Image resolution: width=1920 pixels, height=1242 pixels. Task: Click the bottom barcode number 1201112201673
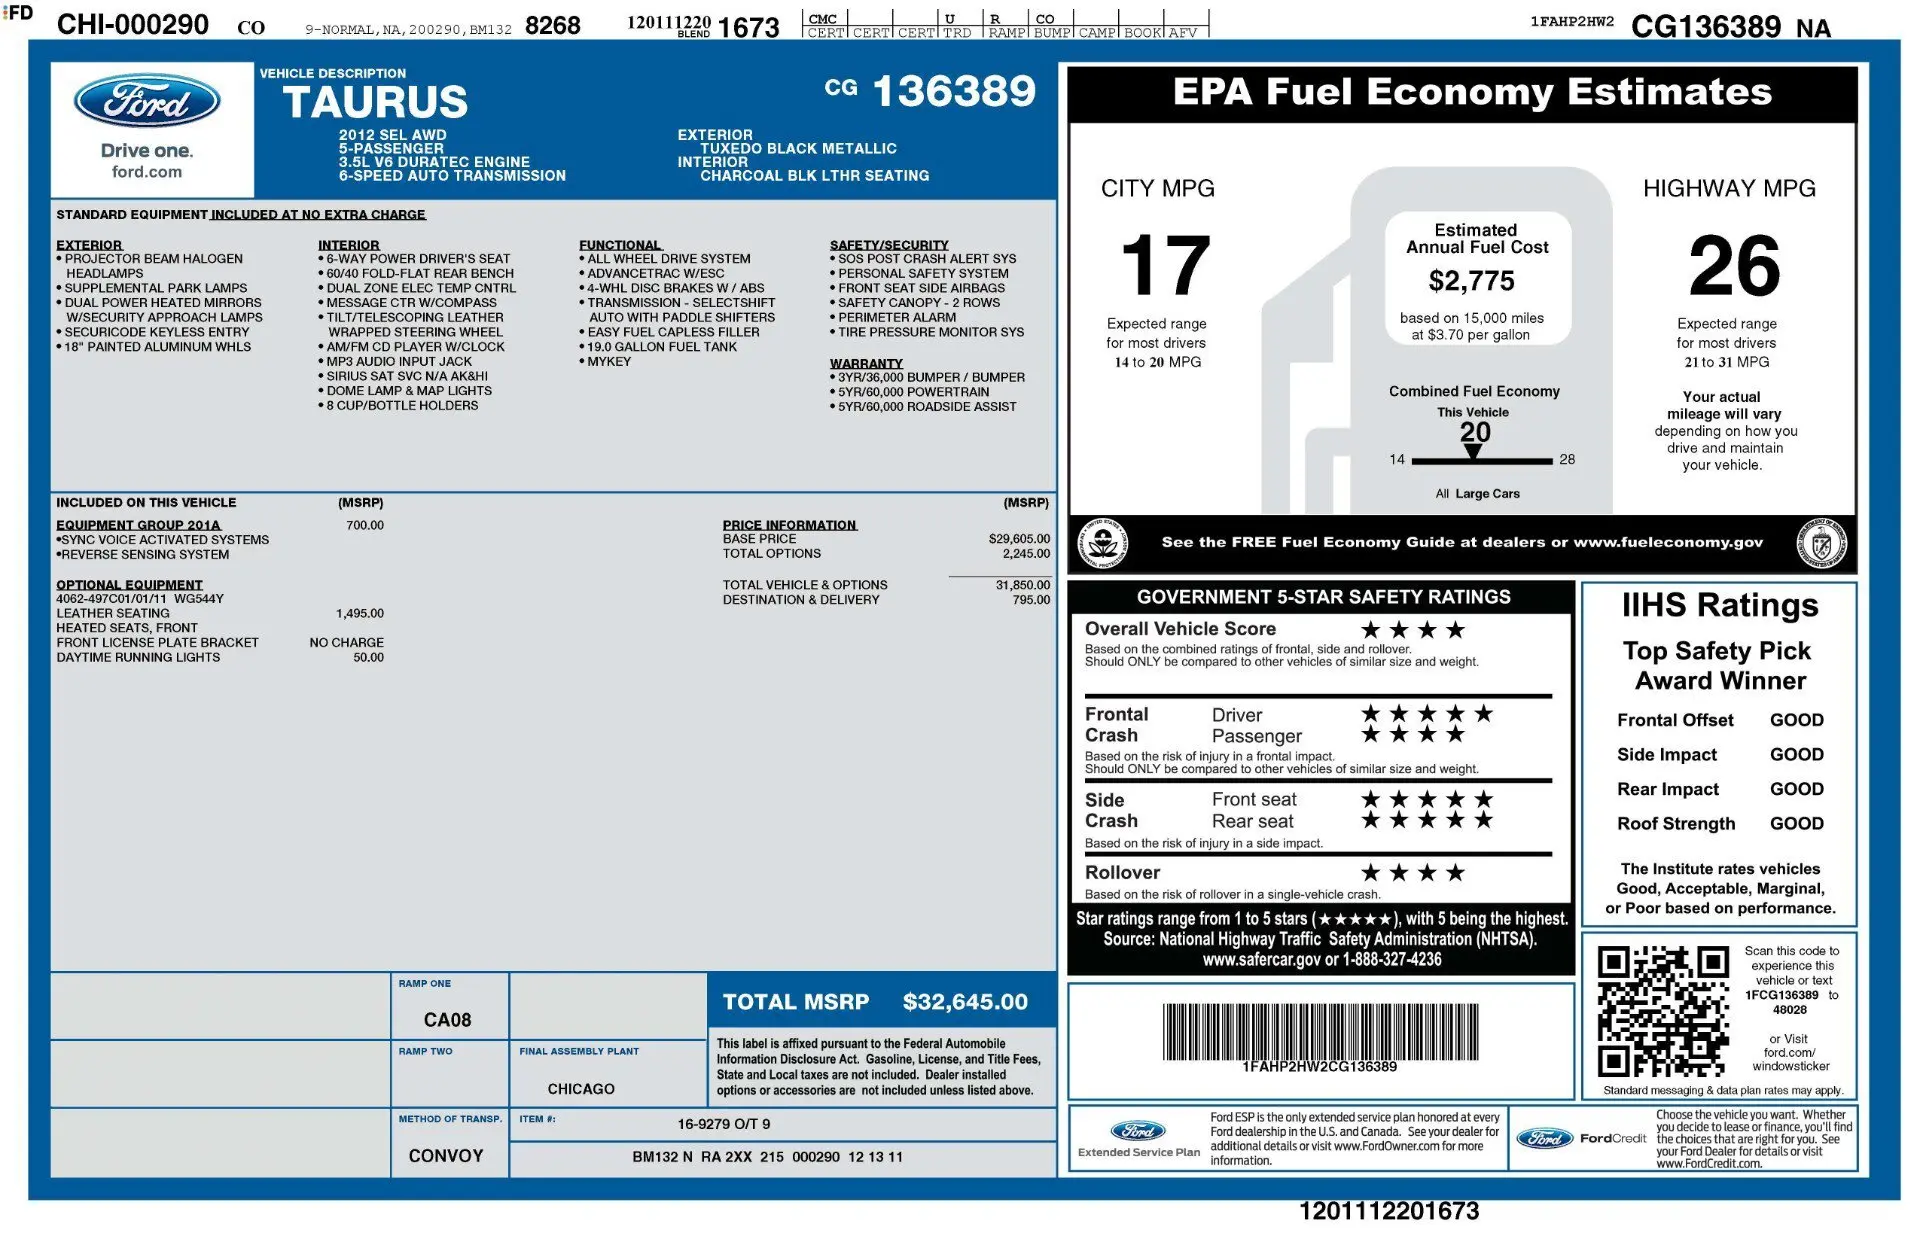point(1389,1212)
